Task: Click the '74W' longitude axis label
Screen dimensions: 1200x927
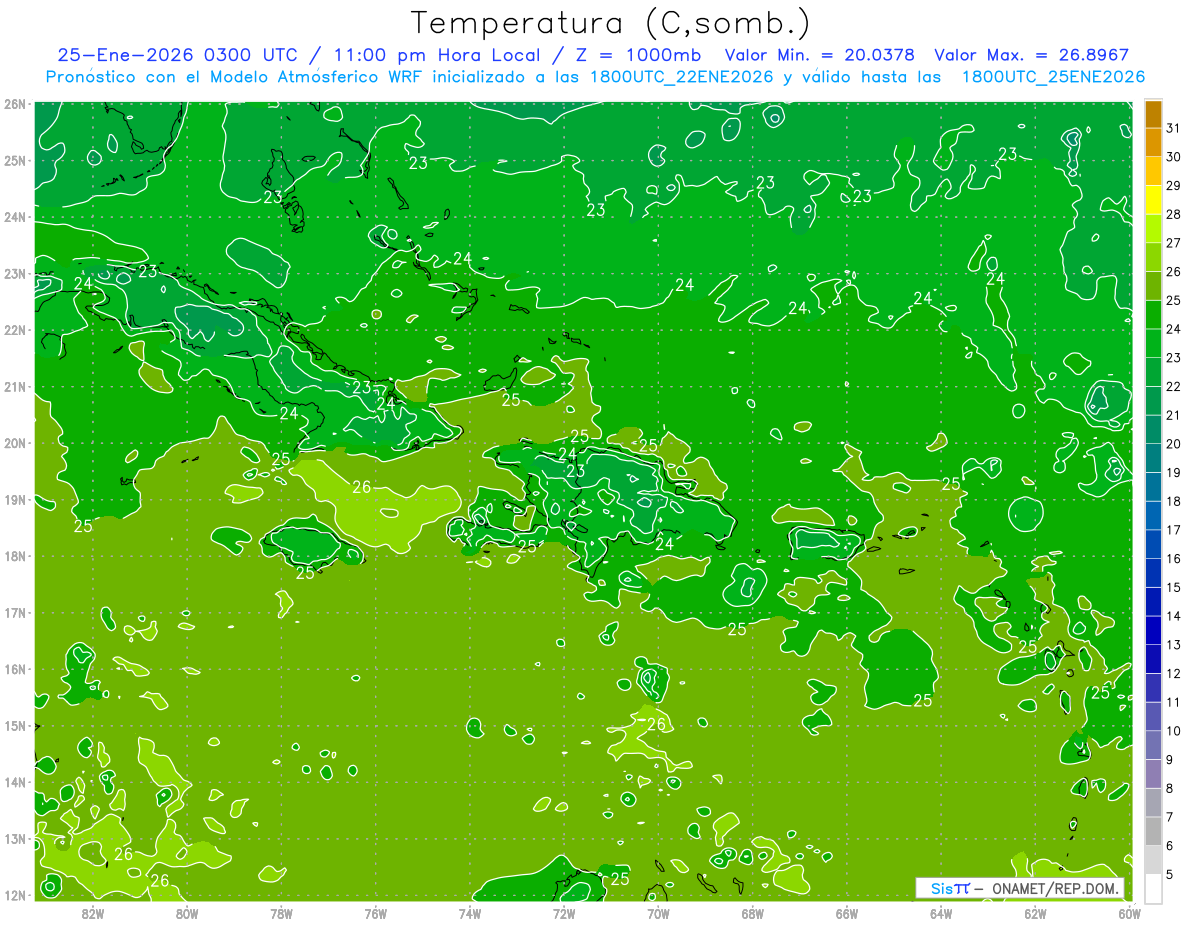Action: pos(469,913)
